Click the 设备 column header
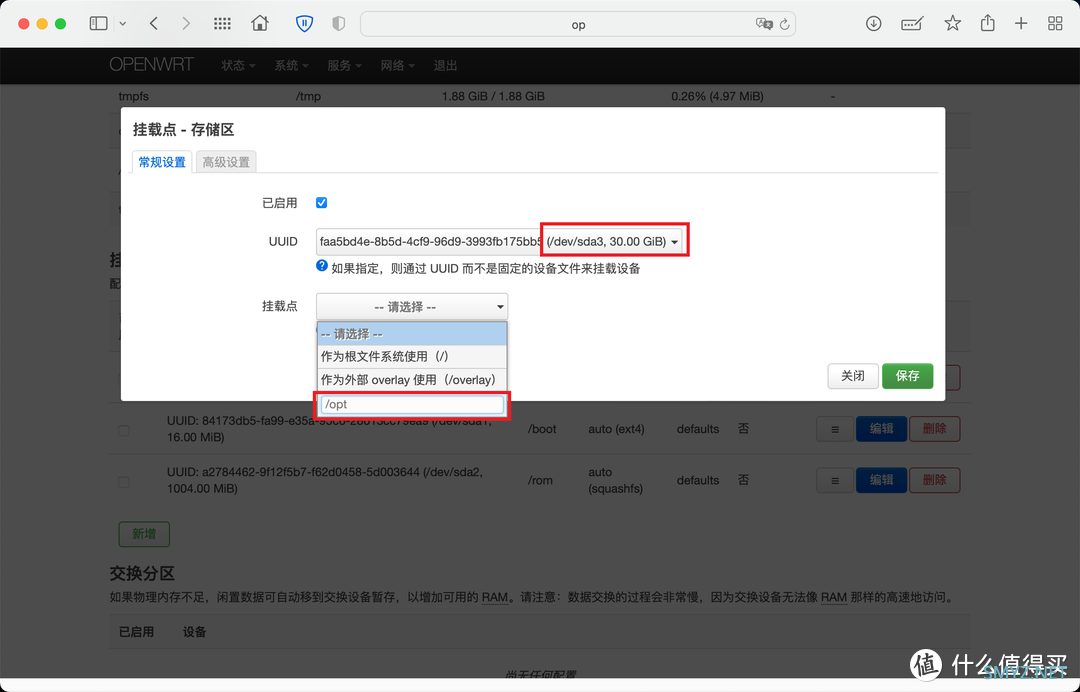The width and height of the screenshot is (1080, 692). tap(194, 631)
